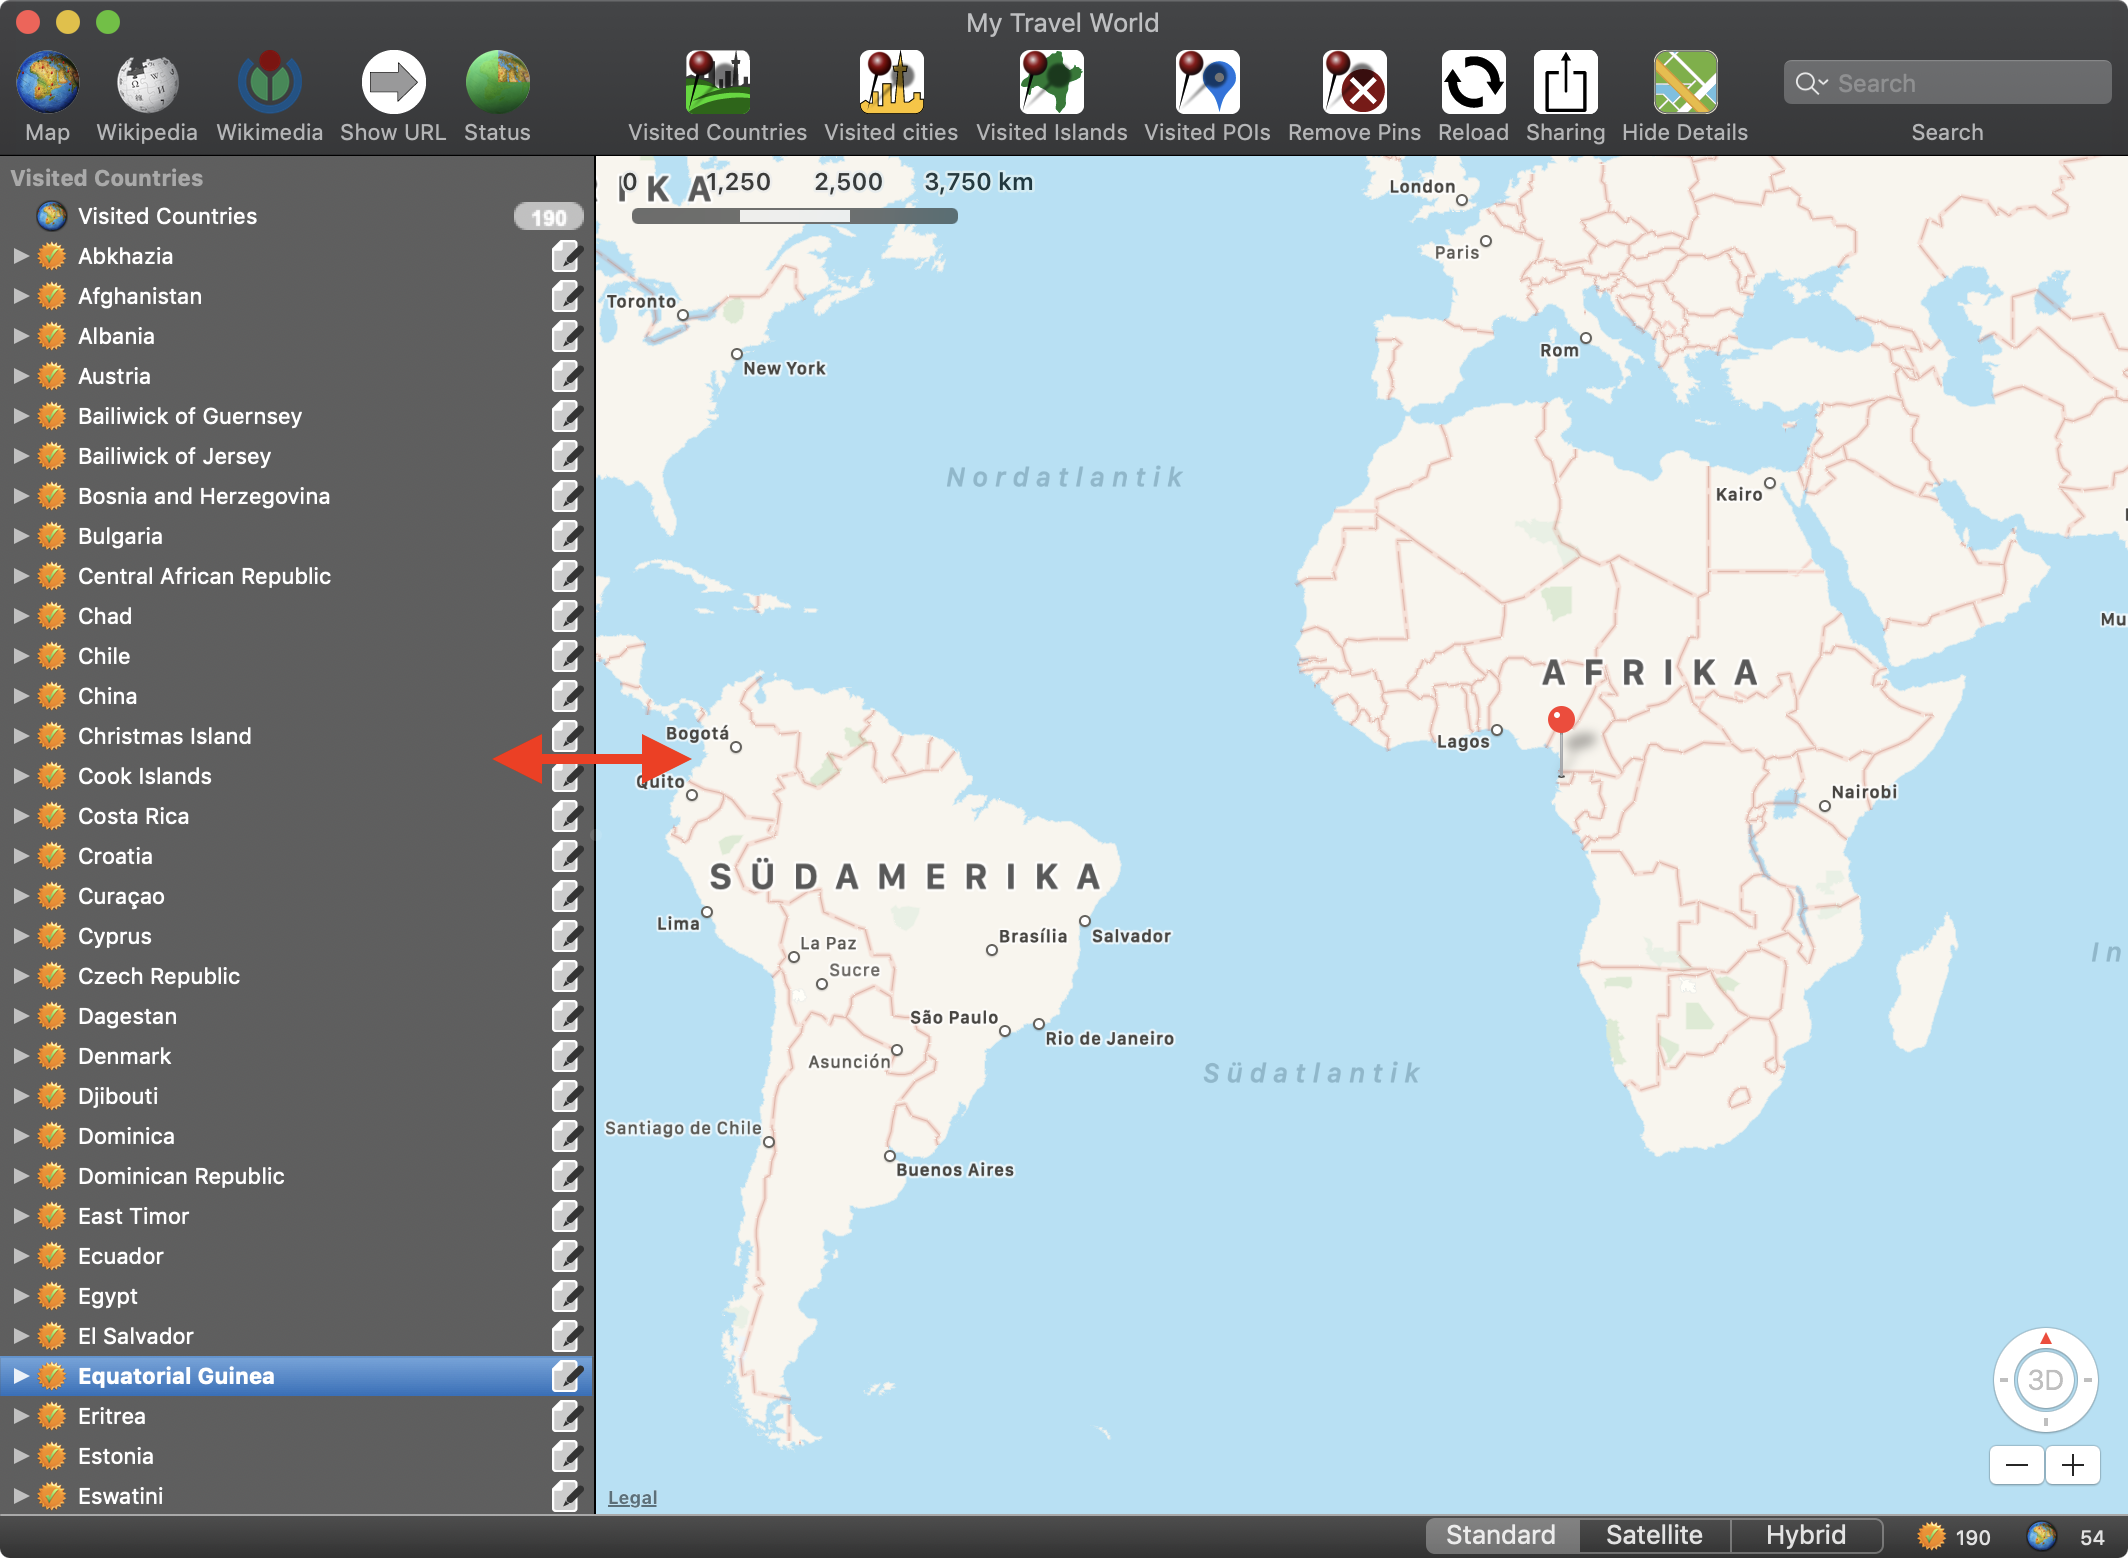This screenshot has height=1558, width=2128.
Task: Open the Map globe icon
Action: coord(47,83)
